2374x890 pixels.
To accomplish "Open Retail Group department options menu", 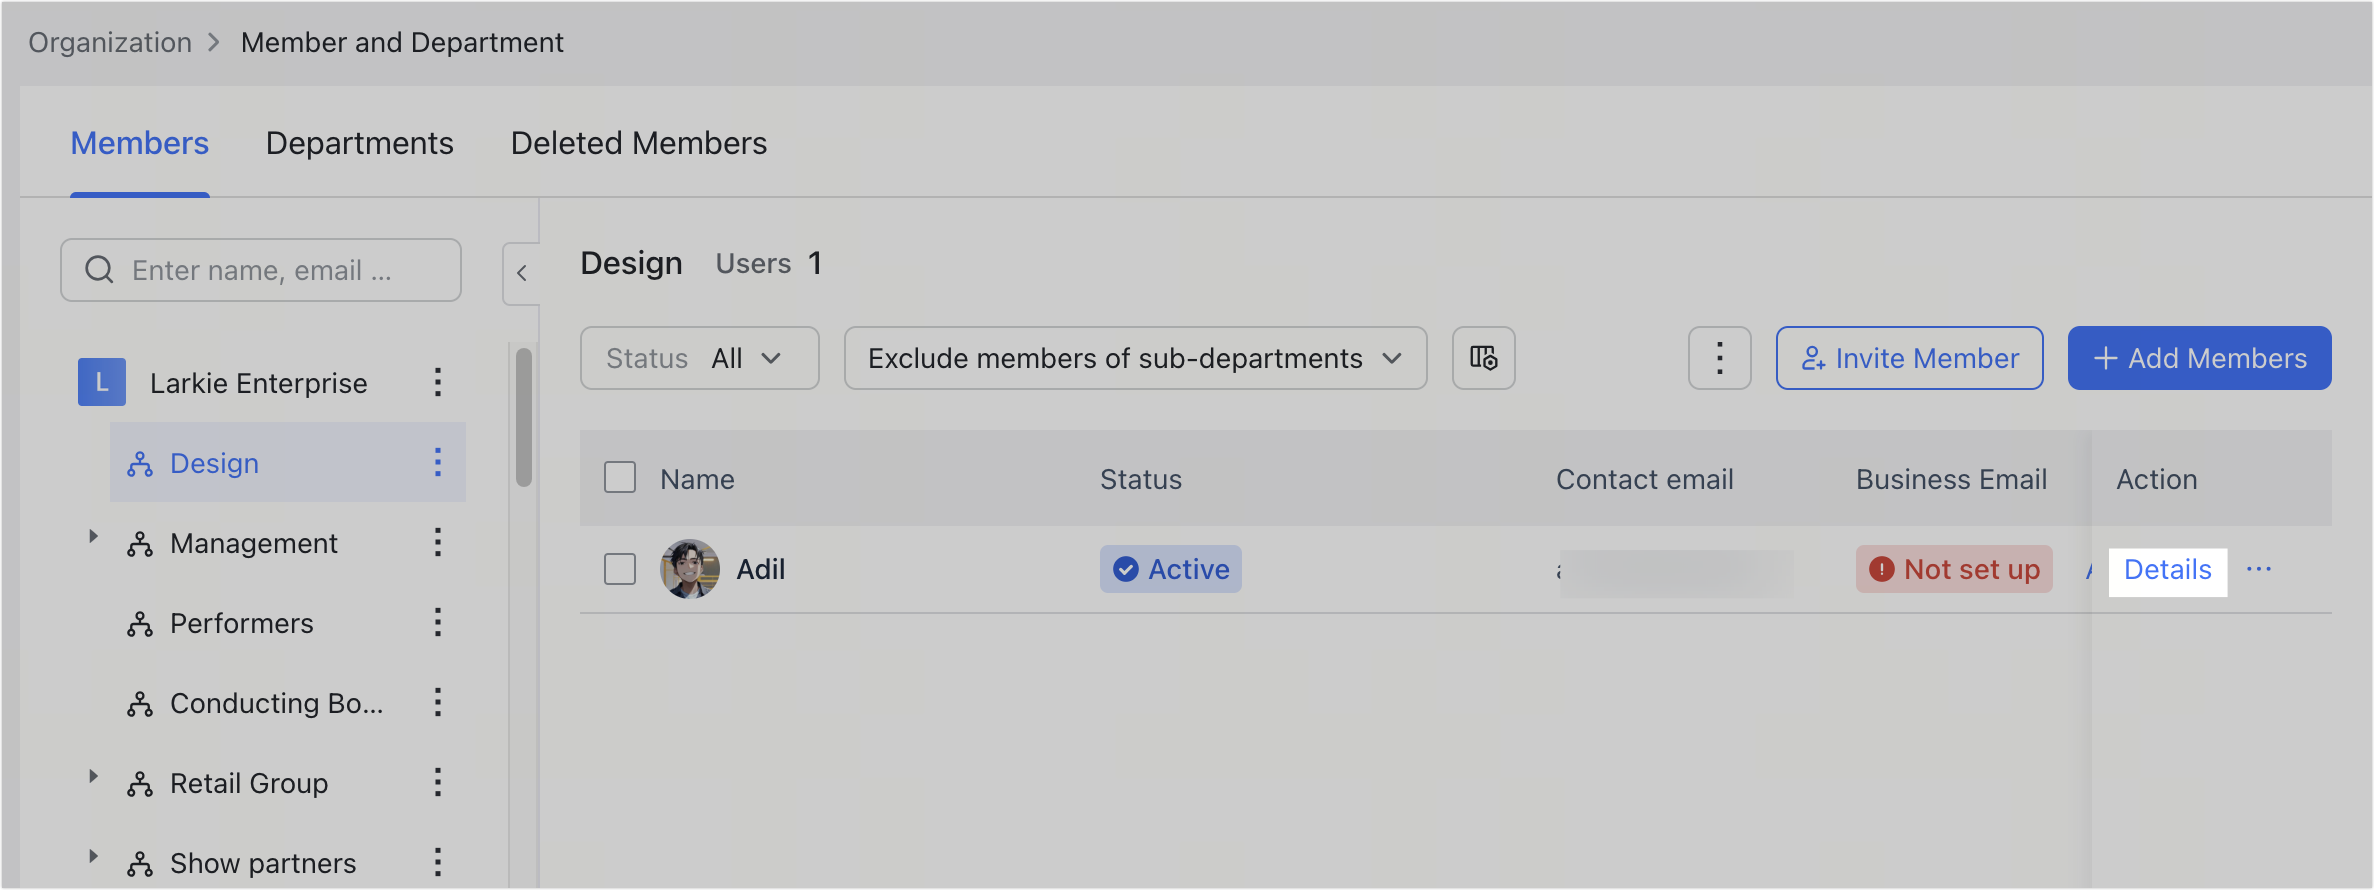I will coord(438,782).
